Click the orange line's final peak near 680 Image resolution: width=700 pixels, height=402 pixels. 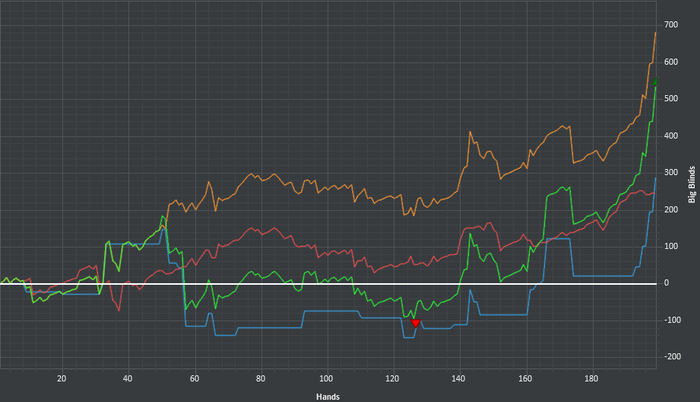(655, 33)
